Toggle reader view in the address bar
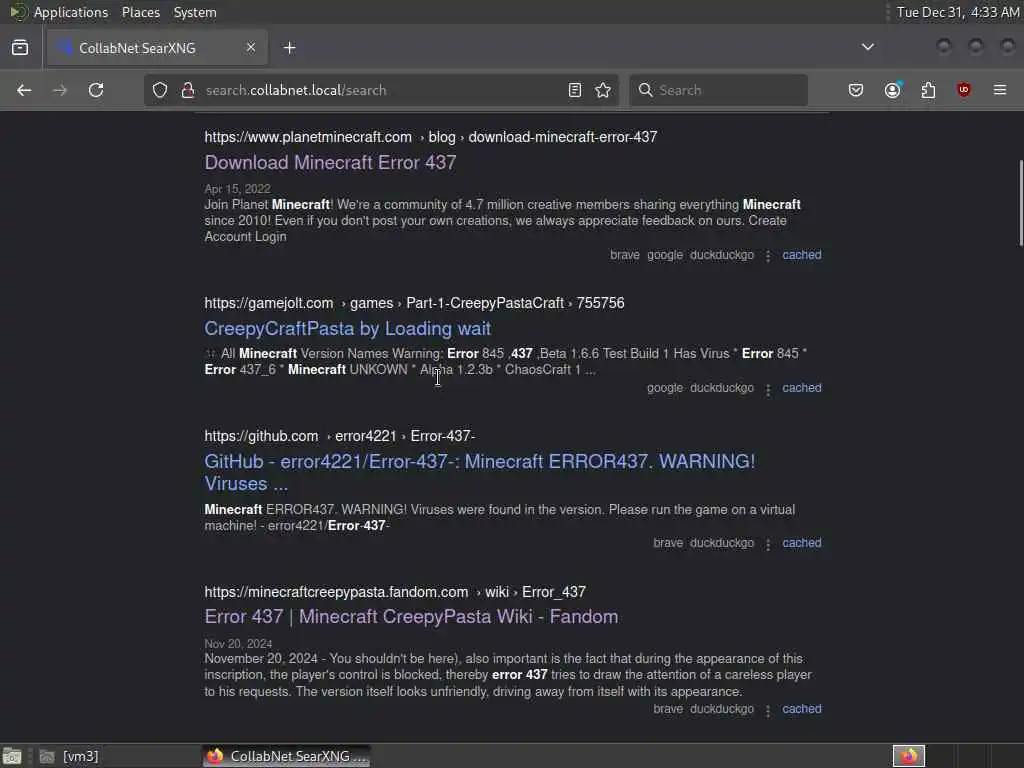This screenshot has width=1024, height=768. tap(575, 90)
